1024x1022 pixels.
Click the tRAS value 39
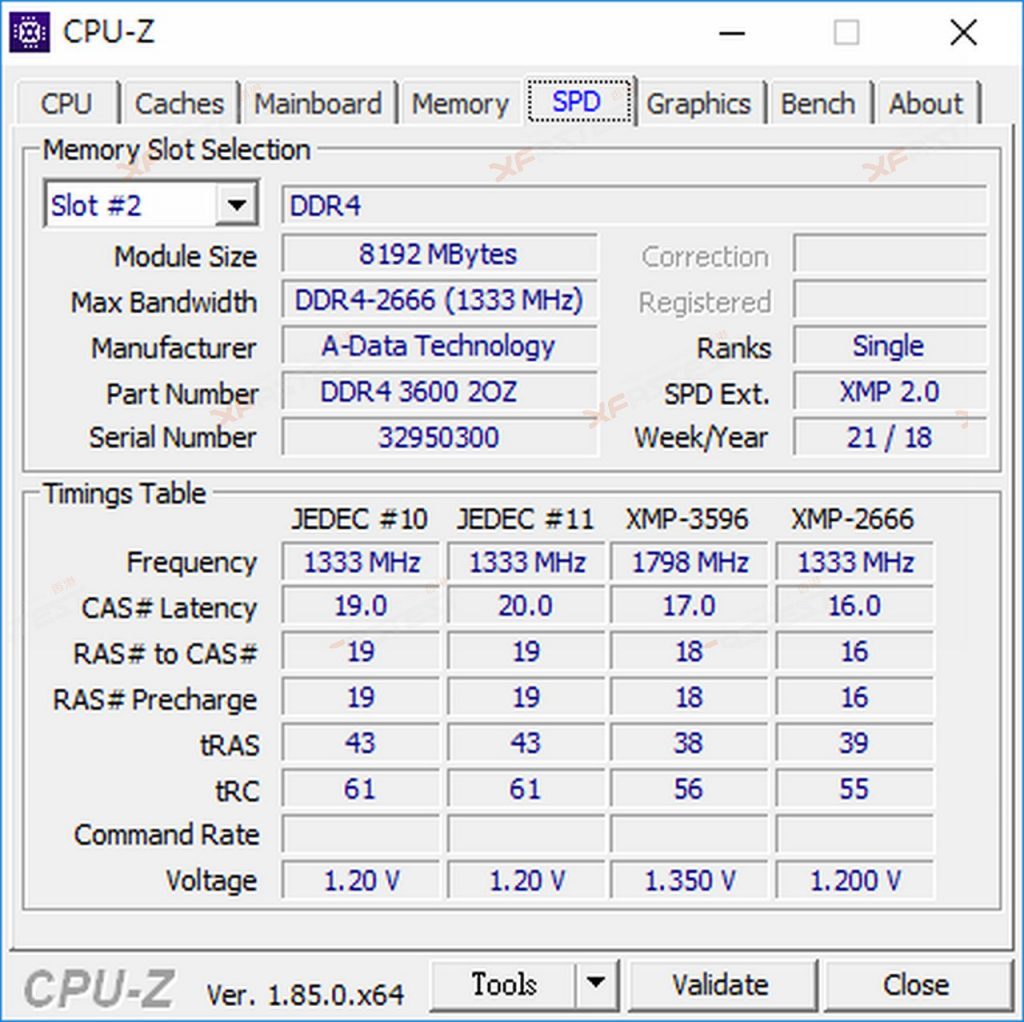(855, 743)
